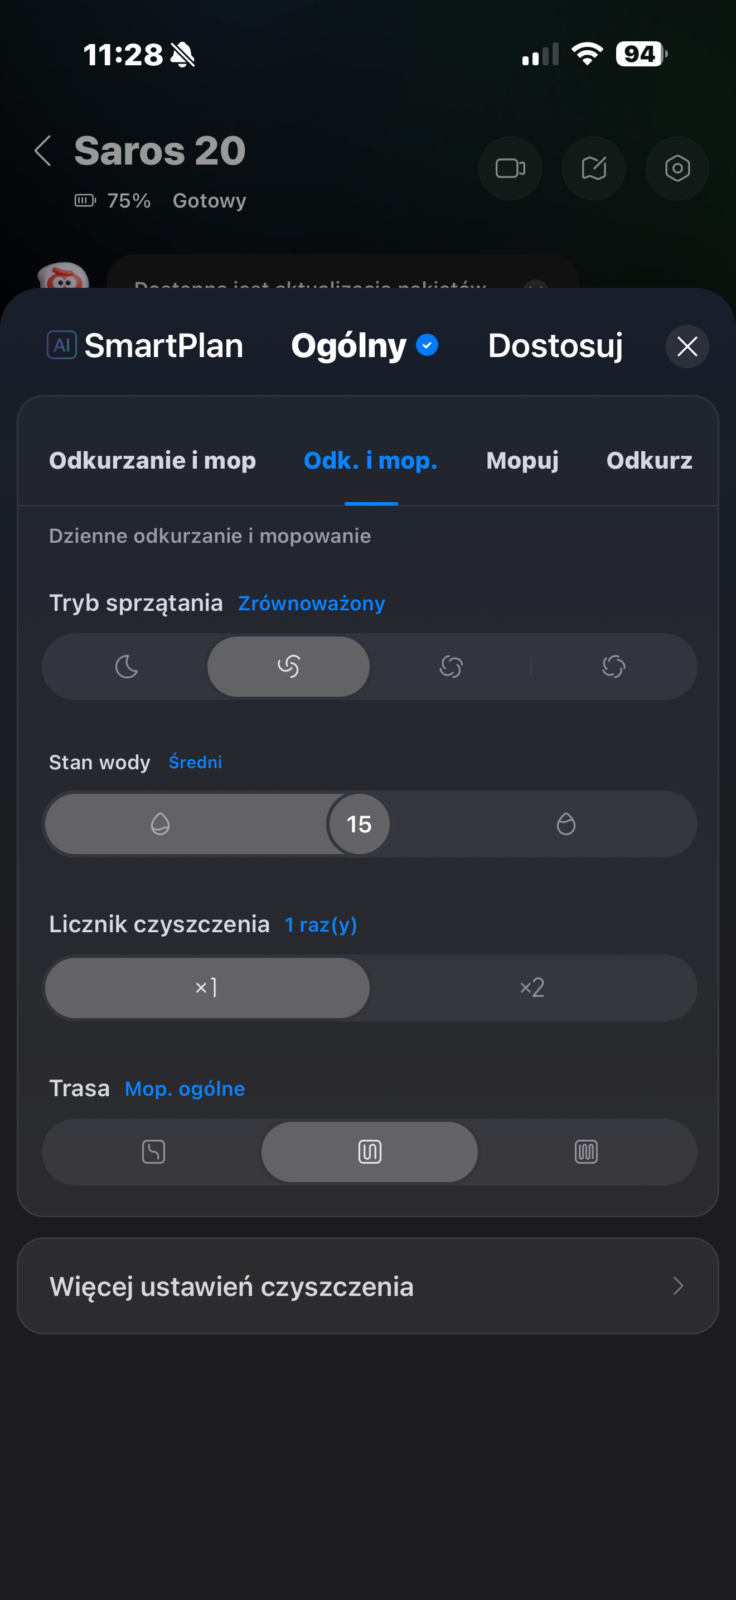Select the balanced cleaning mode option

coord(289,667)
